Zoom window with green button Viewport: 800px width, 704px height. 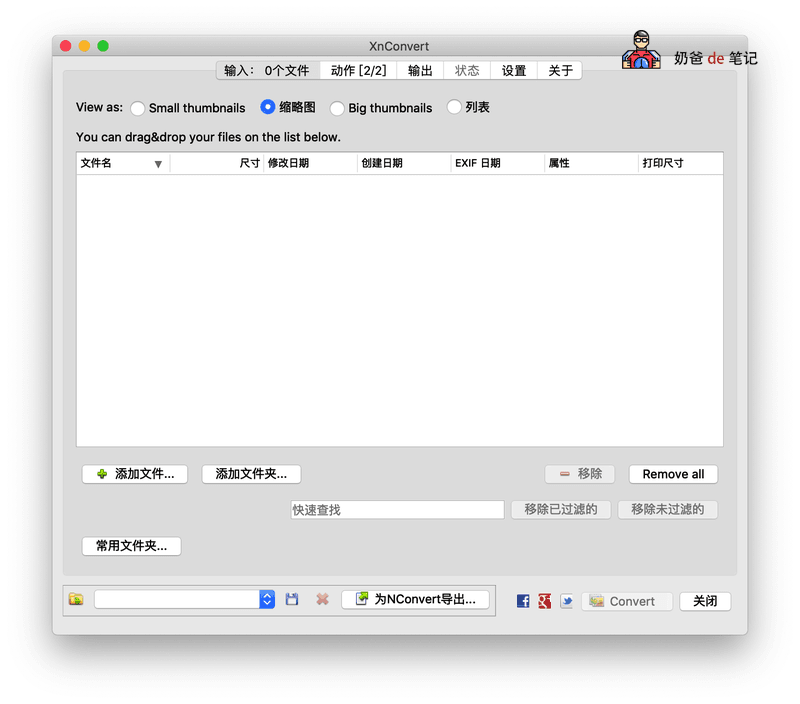point(103,46)
